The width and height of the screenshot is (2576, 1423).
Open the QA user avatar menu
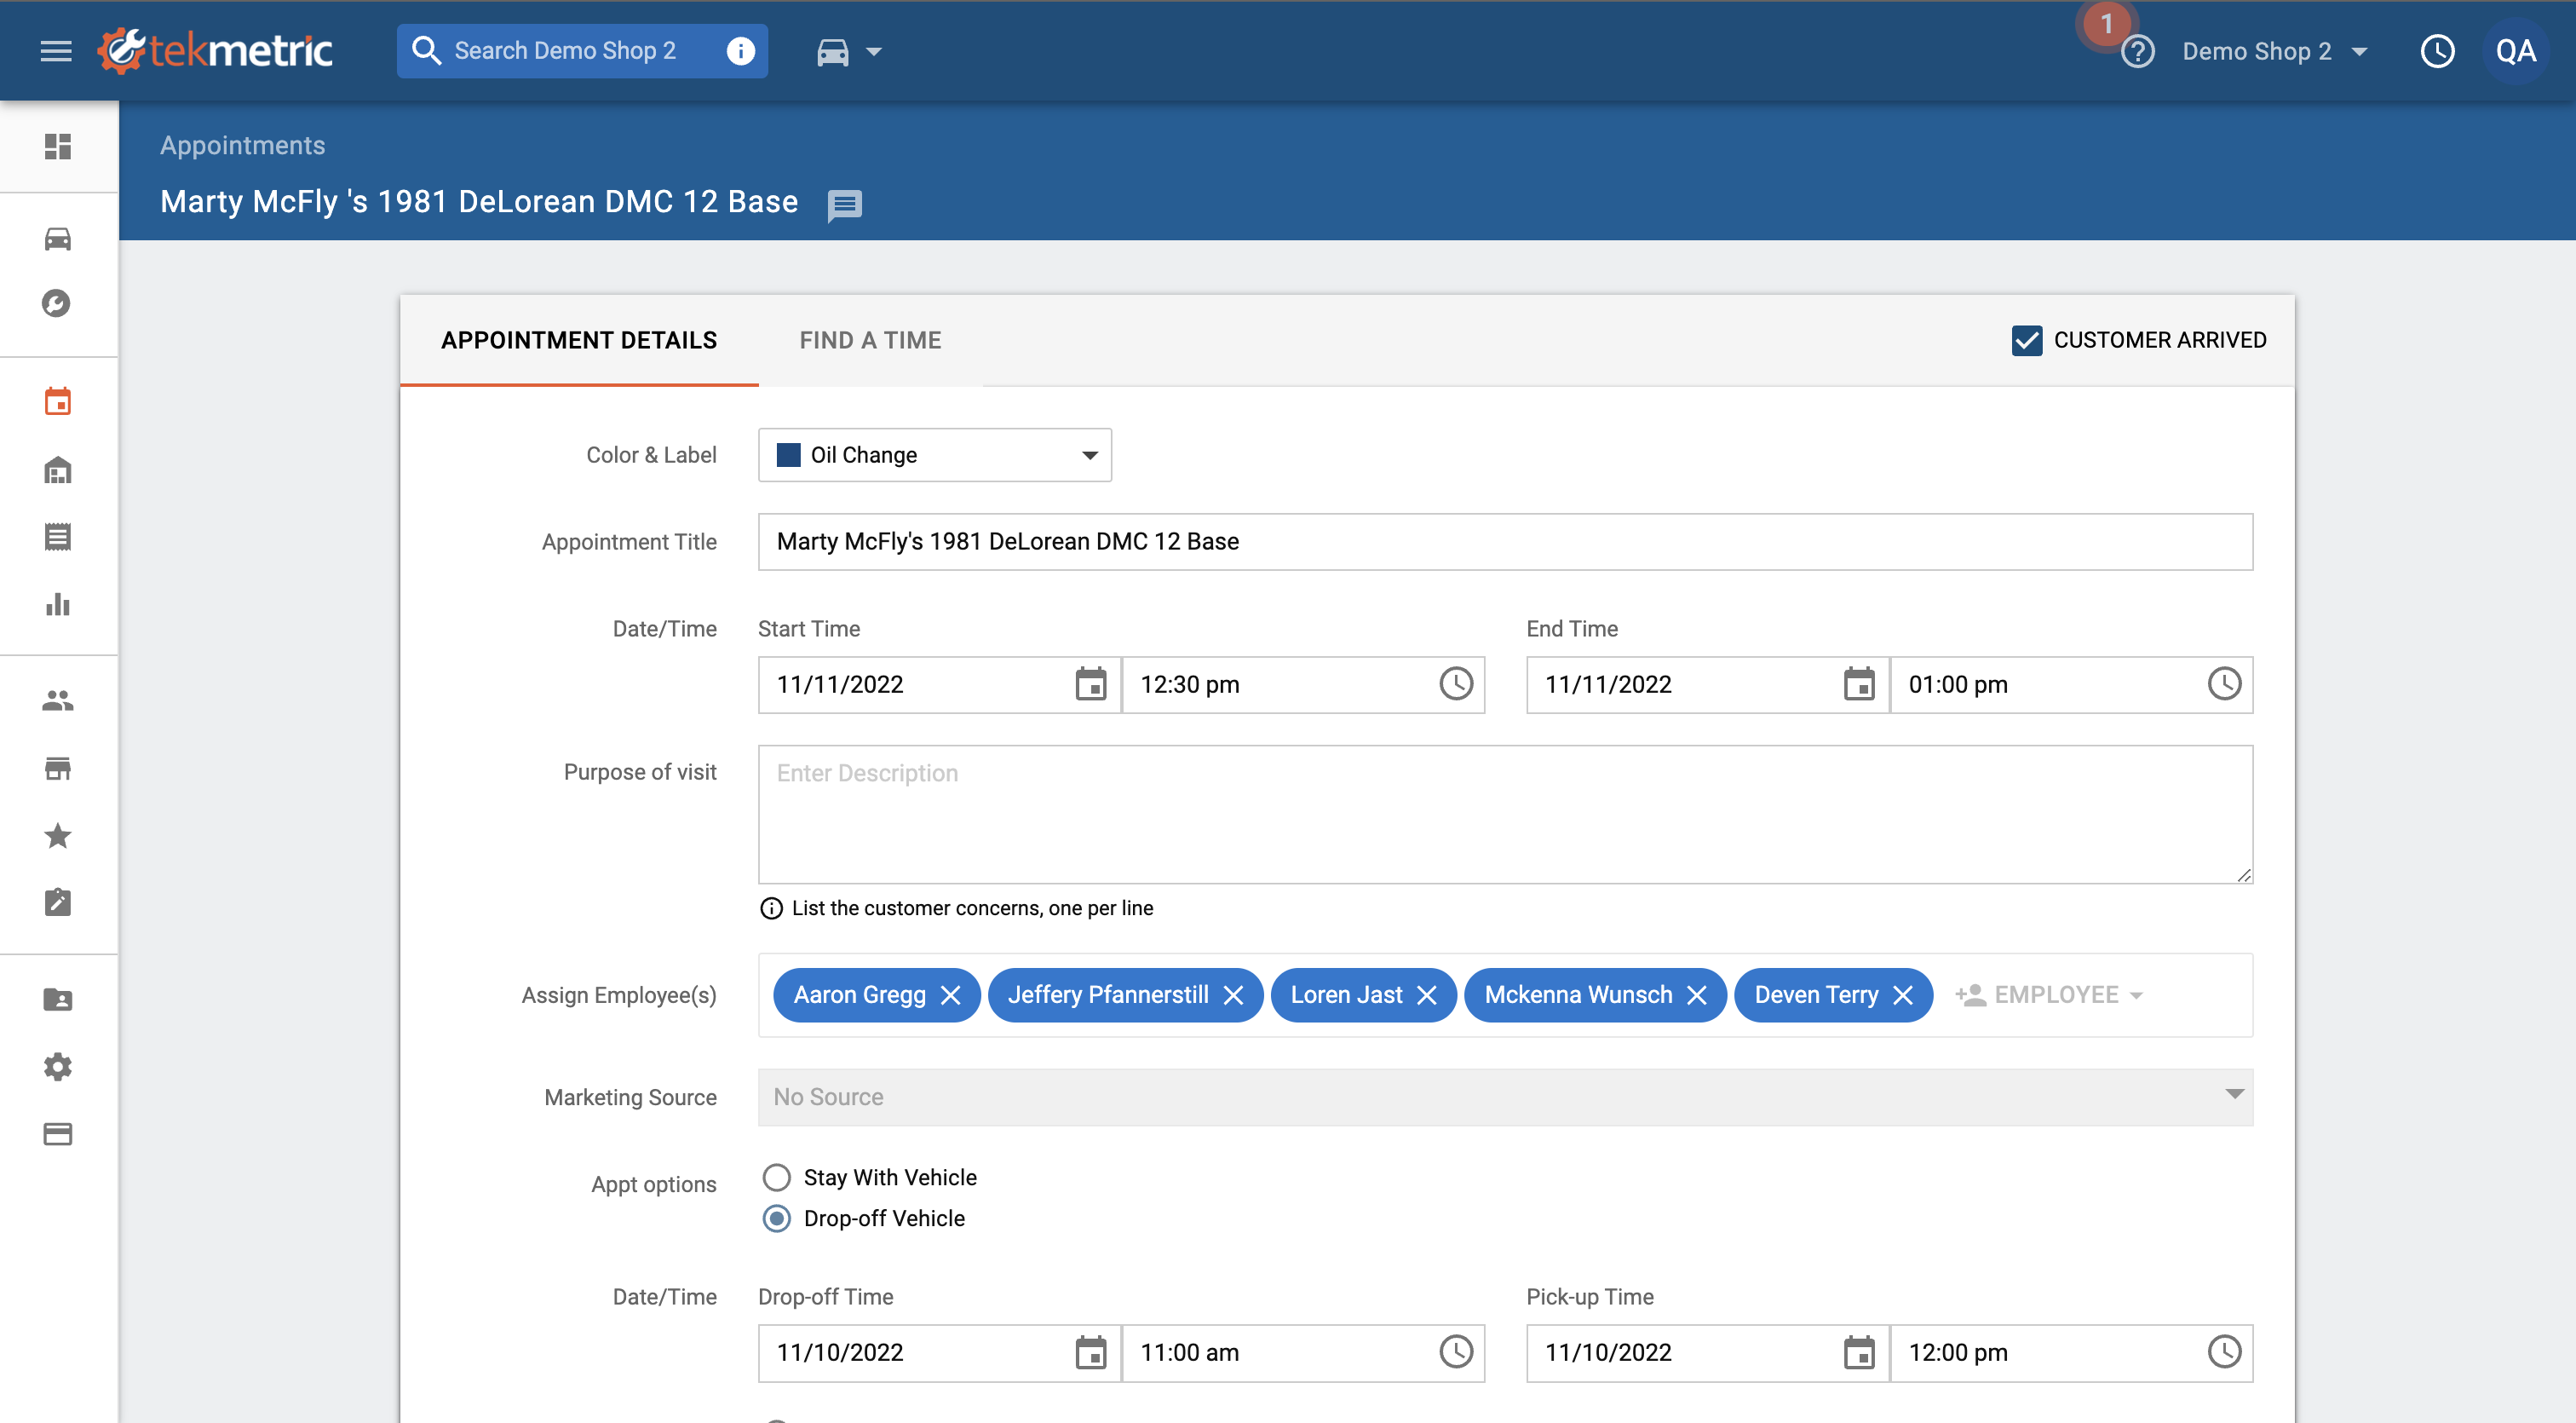point(2515,51)
